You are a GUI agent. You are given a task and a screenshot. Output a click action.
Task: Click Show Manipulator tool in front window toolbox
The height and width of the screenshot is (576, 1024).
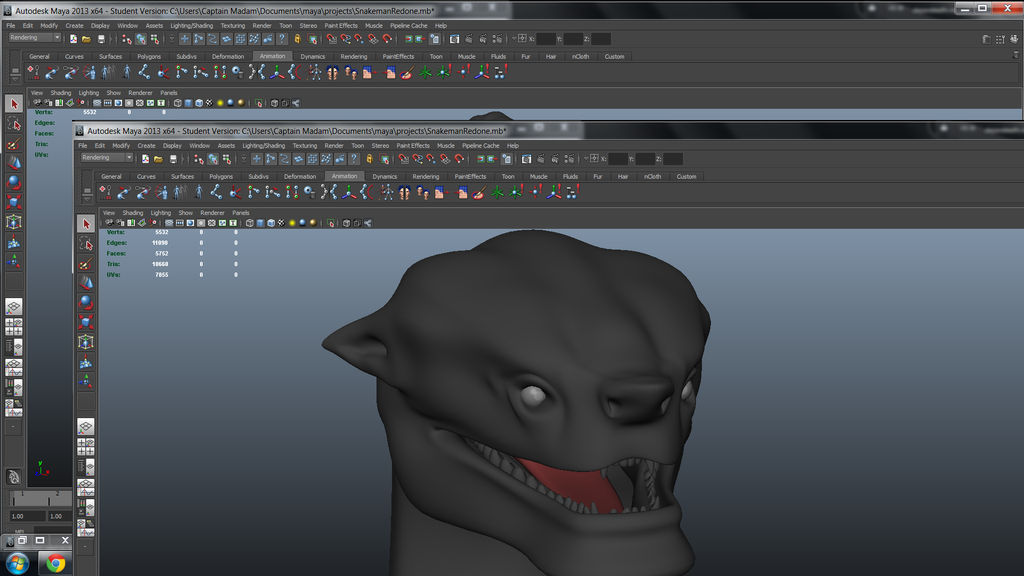[86, 381]
